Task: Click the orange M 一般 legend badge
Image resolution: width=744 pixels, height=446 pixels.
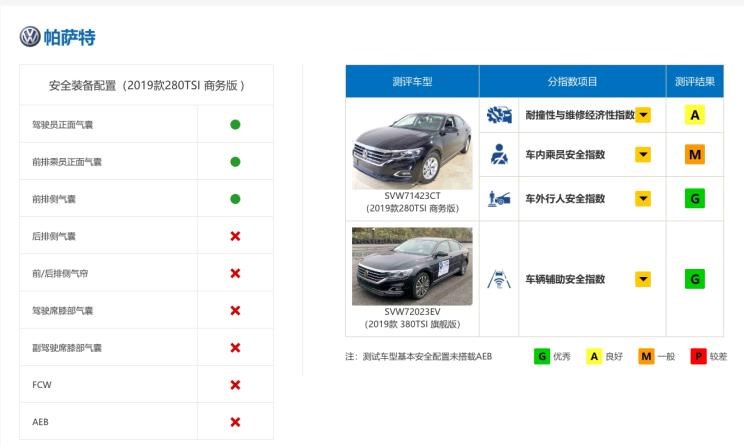Action: (x=646, y=356)
